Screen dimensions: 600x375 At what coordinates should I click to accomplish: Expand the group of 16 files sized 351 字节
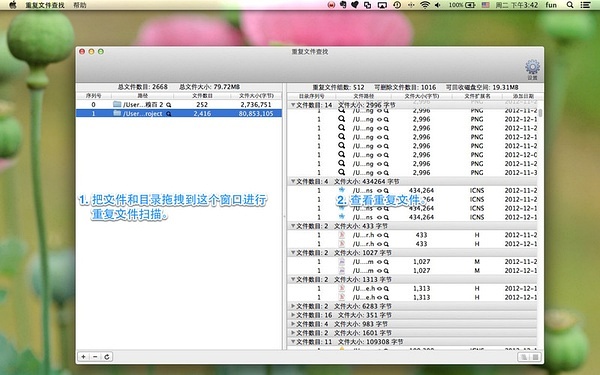pos(293,315)
